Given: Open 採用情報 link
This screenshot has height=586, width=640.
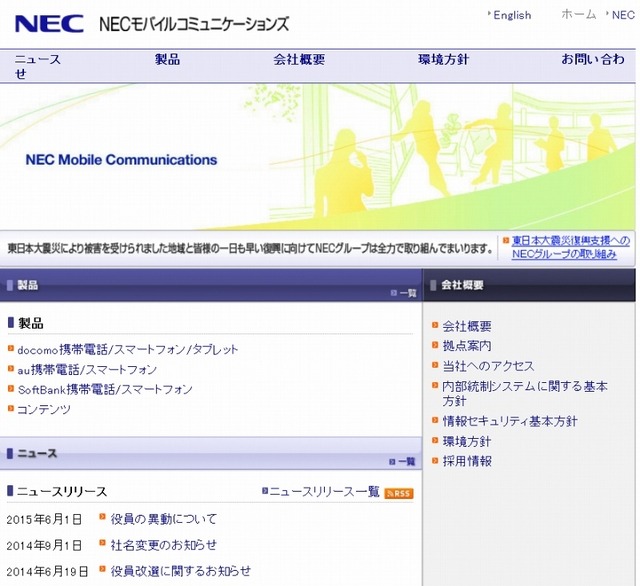Looking at the screenshot, I should [x=467, y=461].
